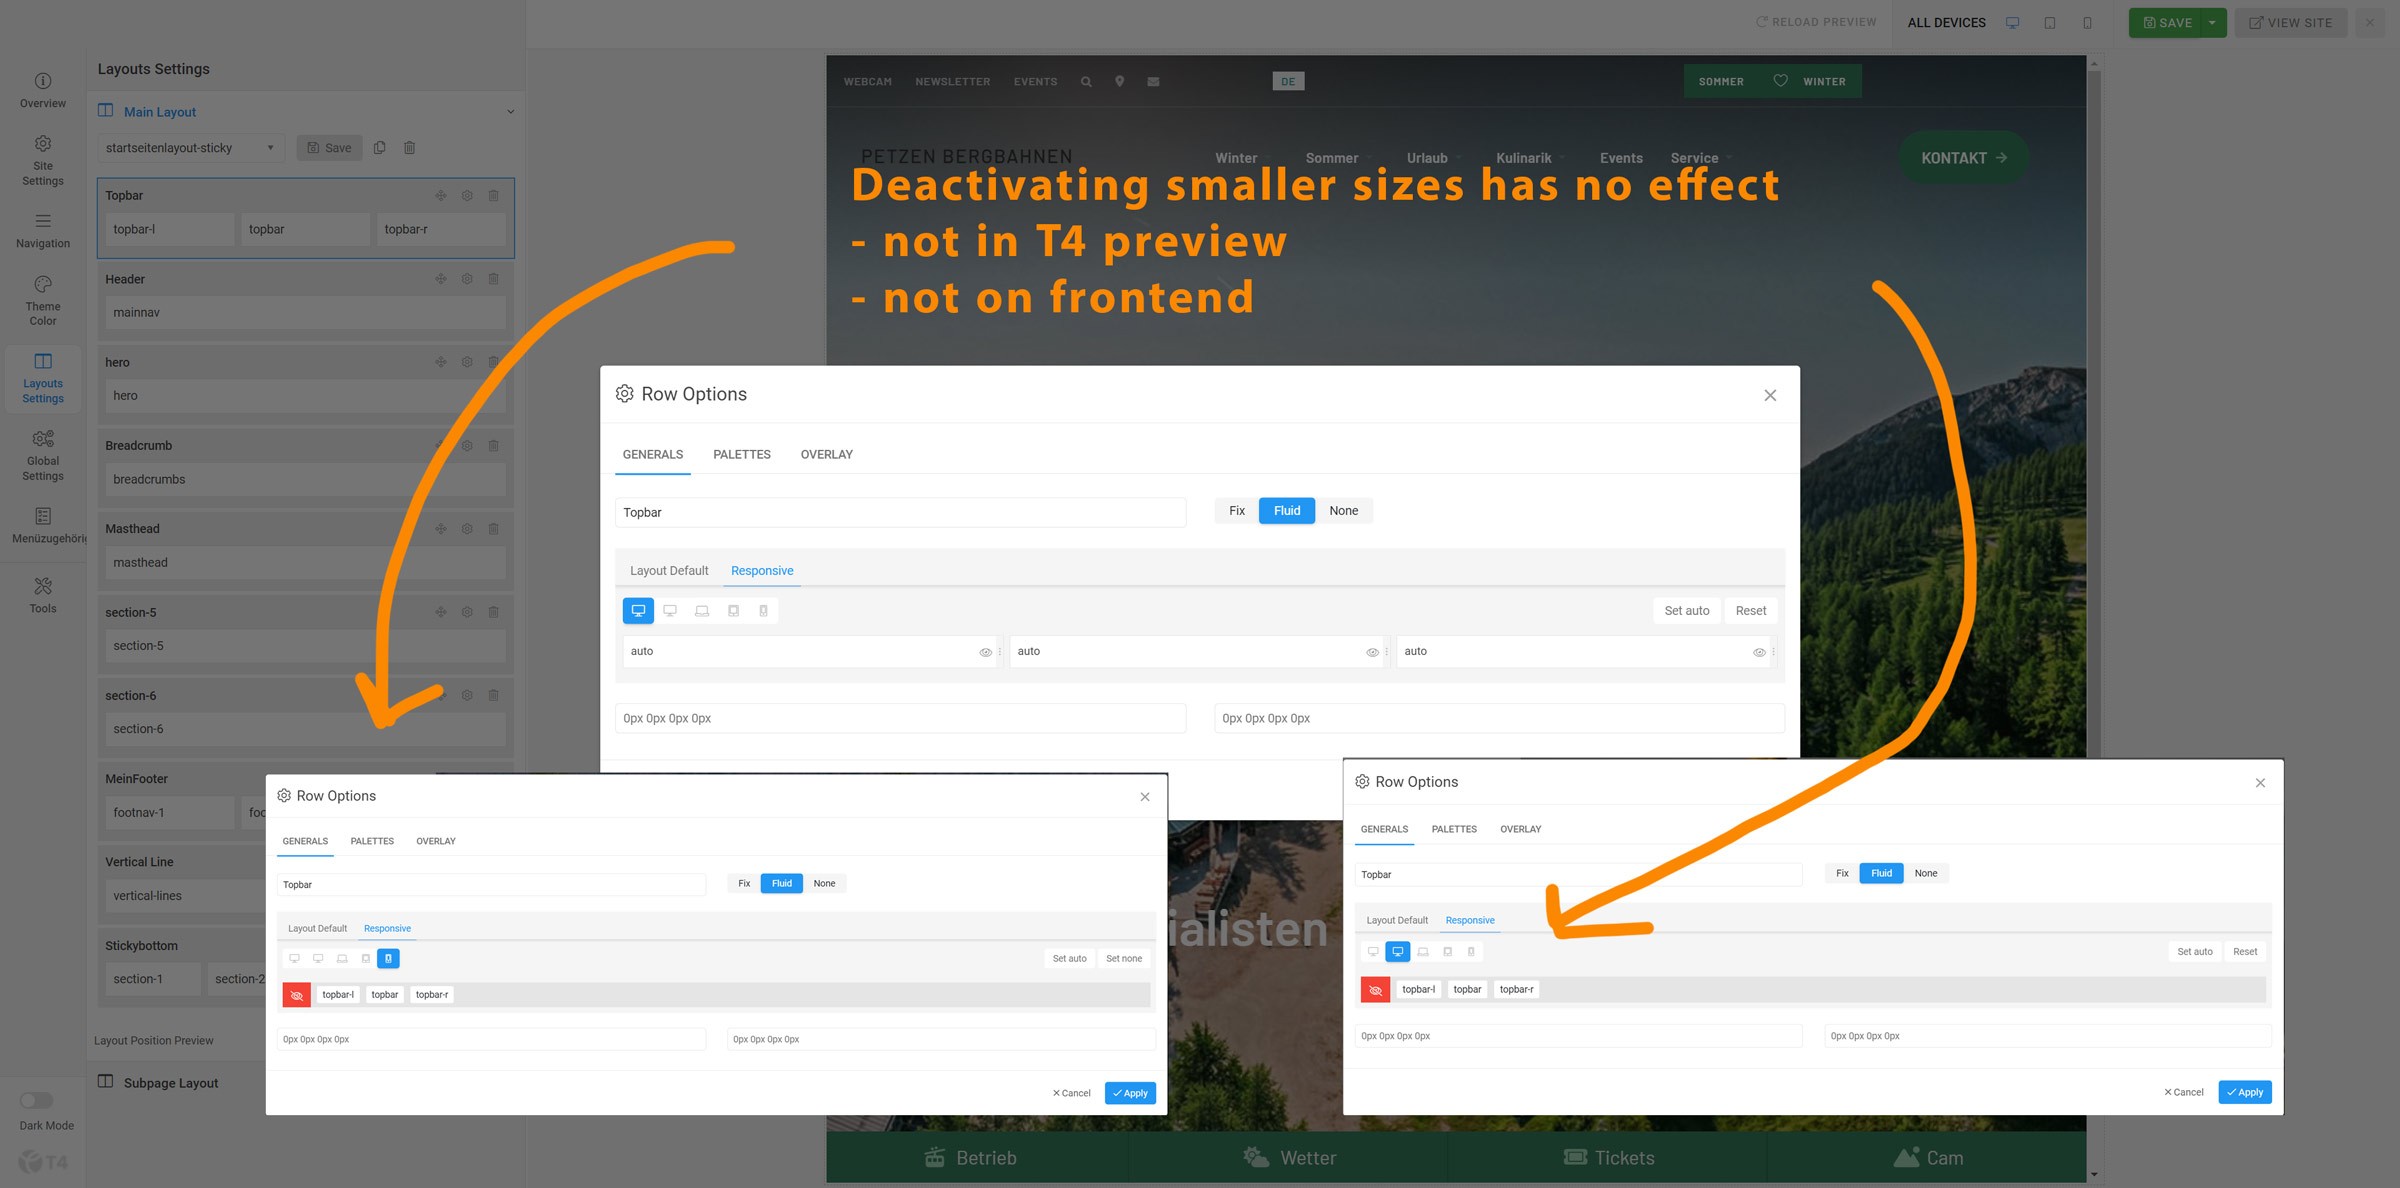
Task: Click the NEWSLETTER menu item in the preview
Action: (952, 82)
